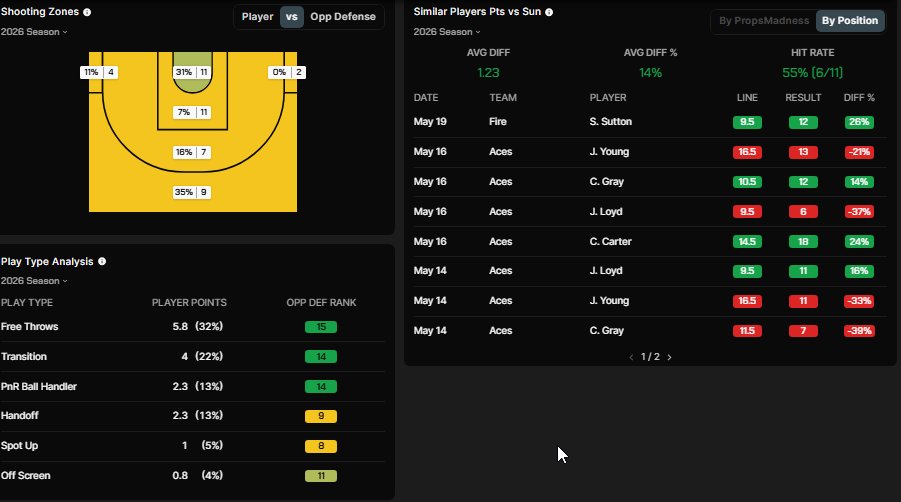Click DATE column header
This screenshot has height=502, width=901.
[426, 98]
